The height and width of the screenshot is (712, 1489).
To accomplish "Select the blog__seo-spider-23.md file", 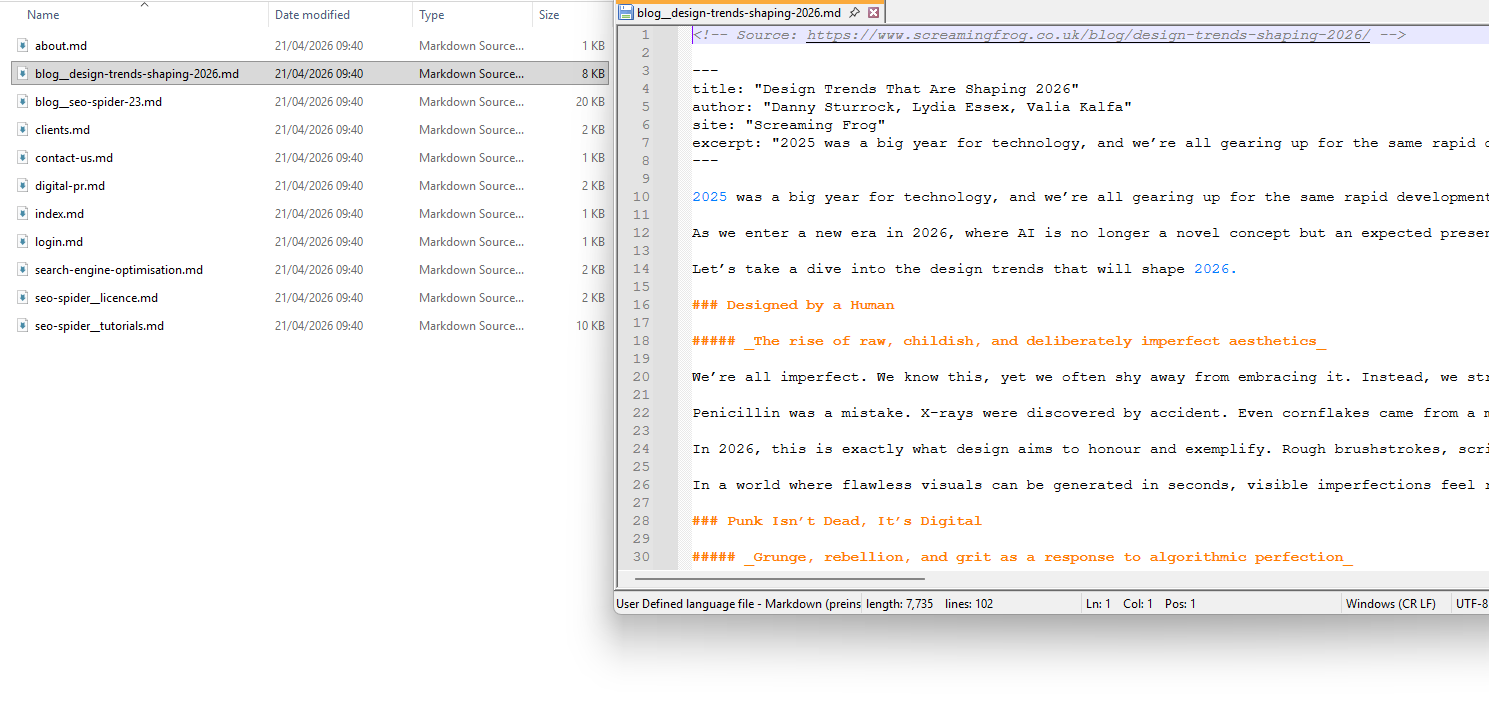I will pos(98,102).
